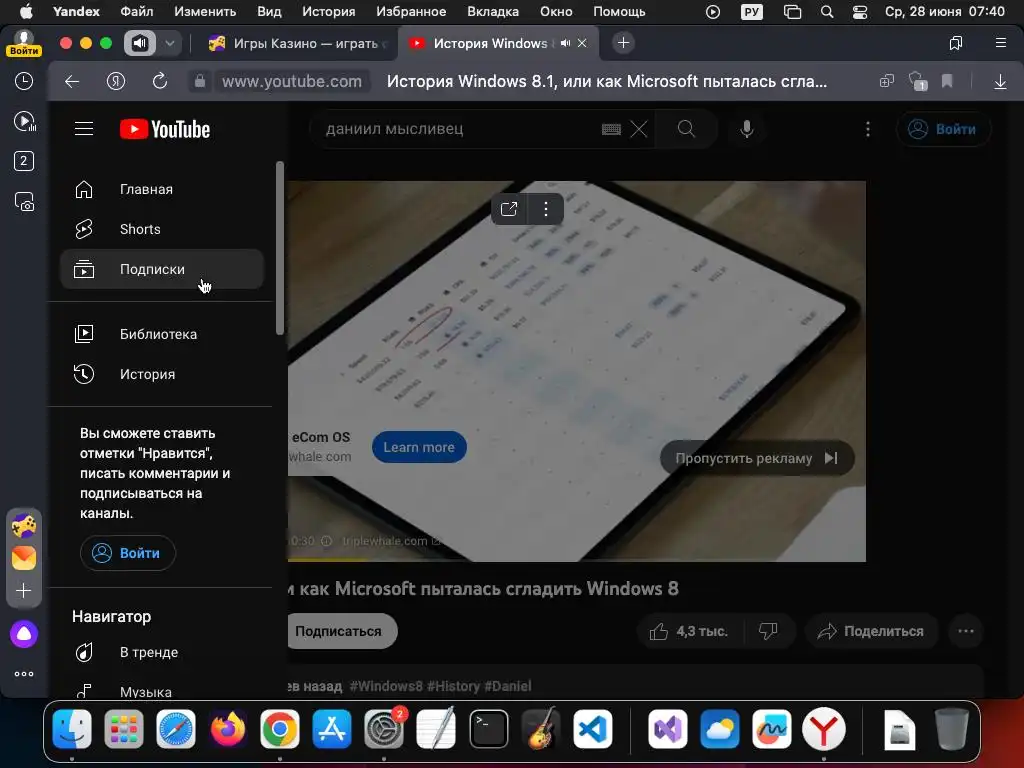This screenshot has width=1024, height=768.
Task: Click the #Windows8 hashtag link
Action: pos(386,686)
